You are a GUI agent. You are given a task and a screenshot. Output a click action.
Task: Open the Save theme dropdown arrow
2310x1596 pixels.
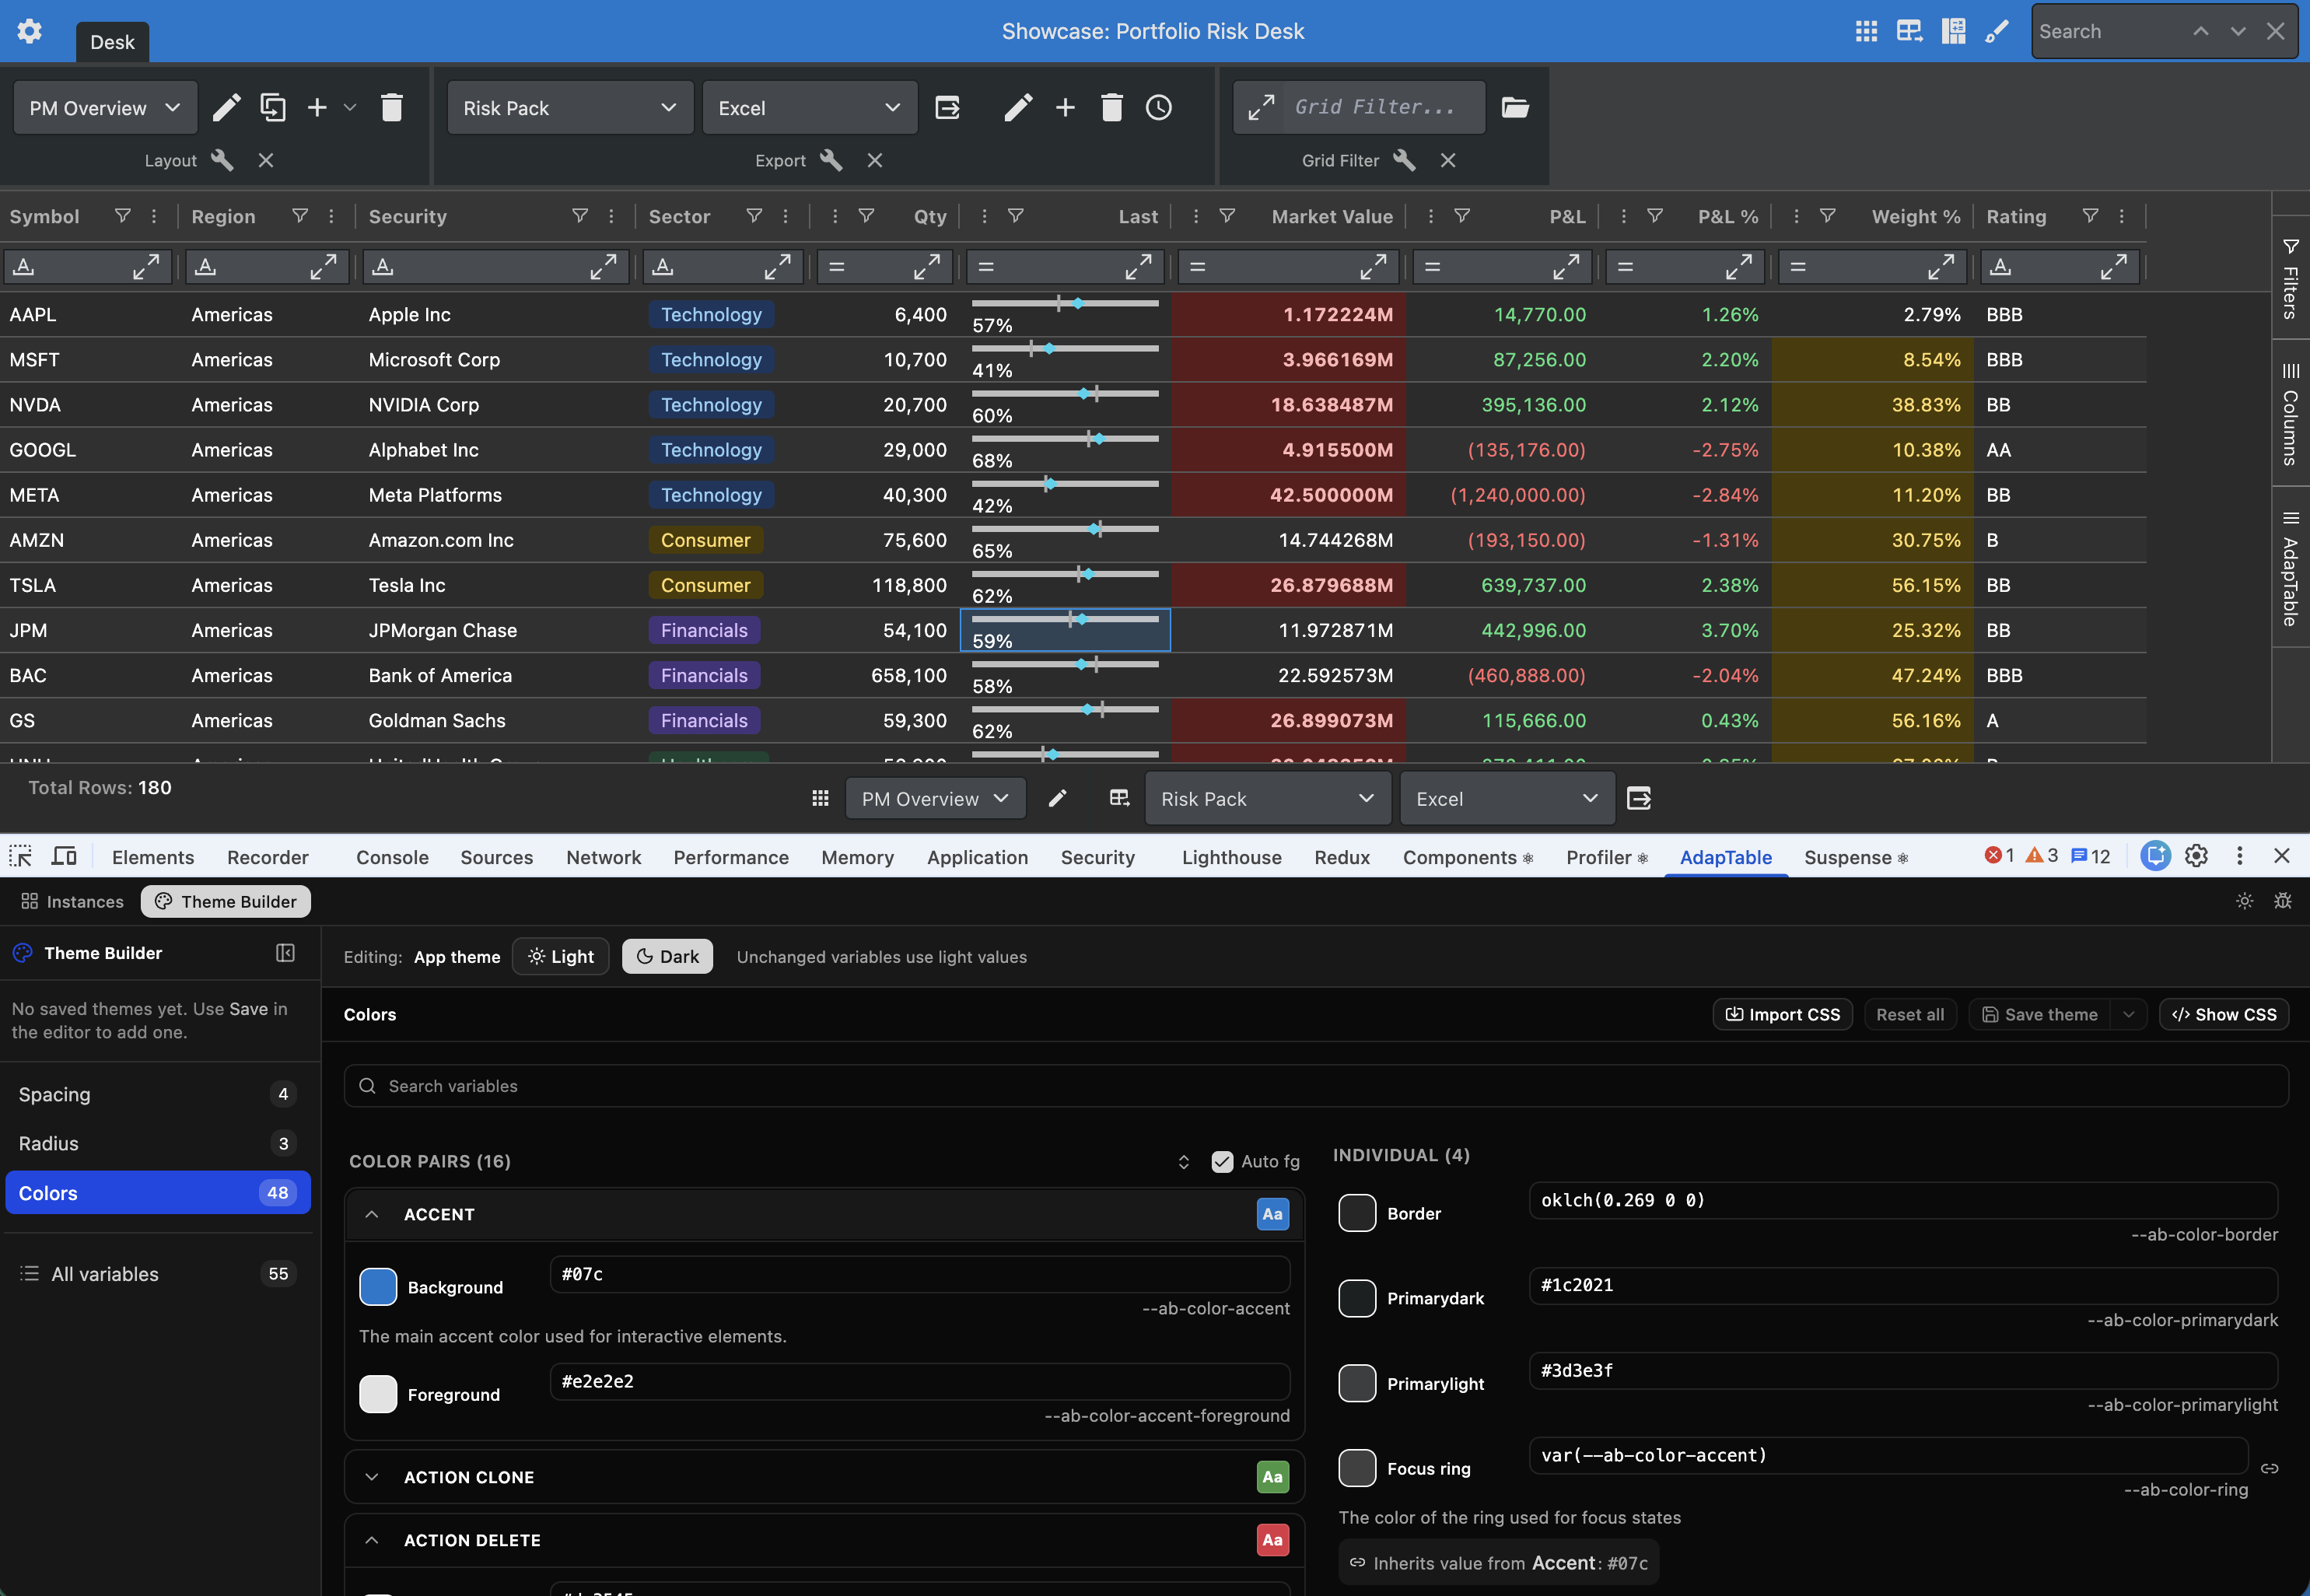(2129, 1014)
